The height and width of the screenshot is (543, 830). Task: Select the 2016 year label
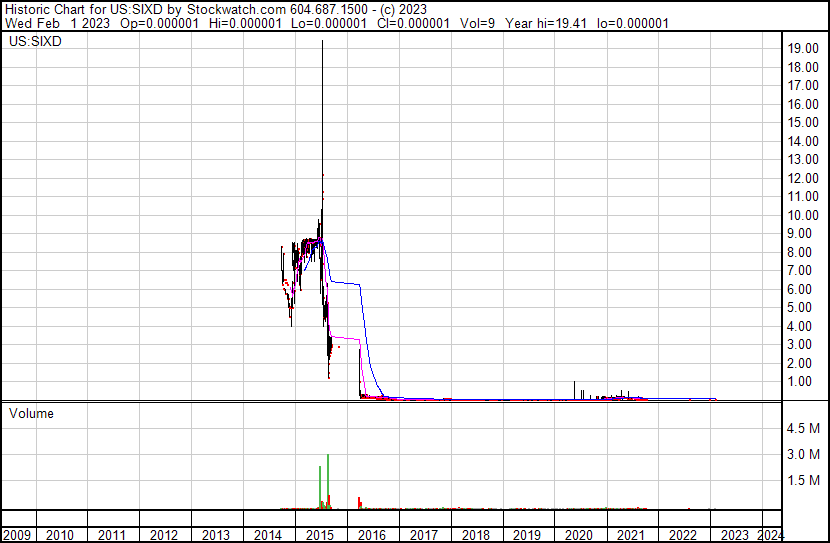[372, 535]
